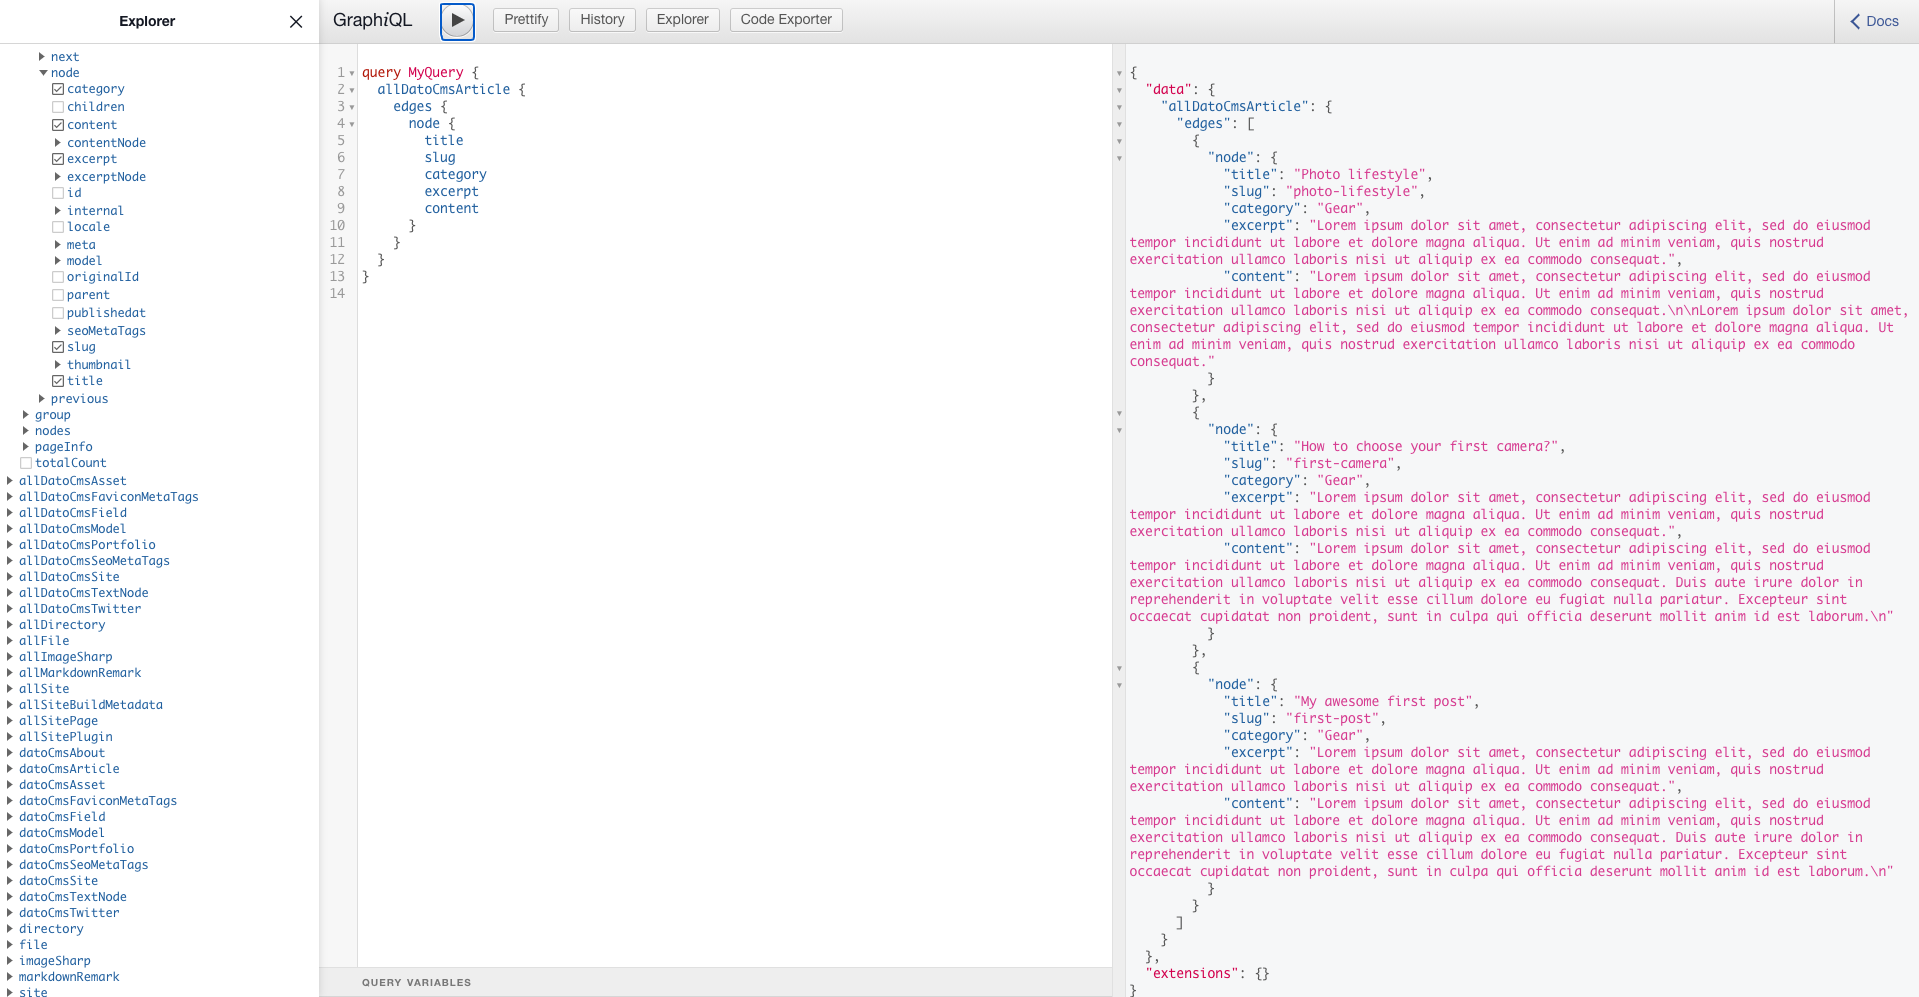Uncheck the slug field checkbox
This screenshot has height=997, width=1919.
point(58,347)
